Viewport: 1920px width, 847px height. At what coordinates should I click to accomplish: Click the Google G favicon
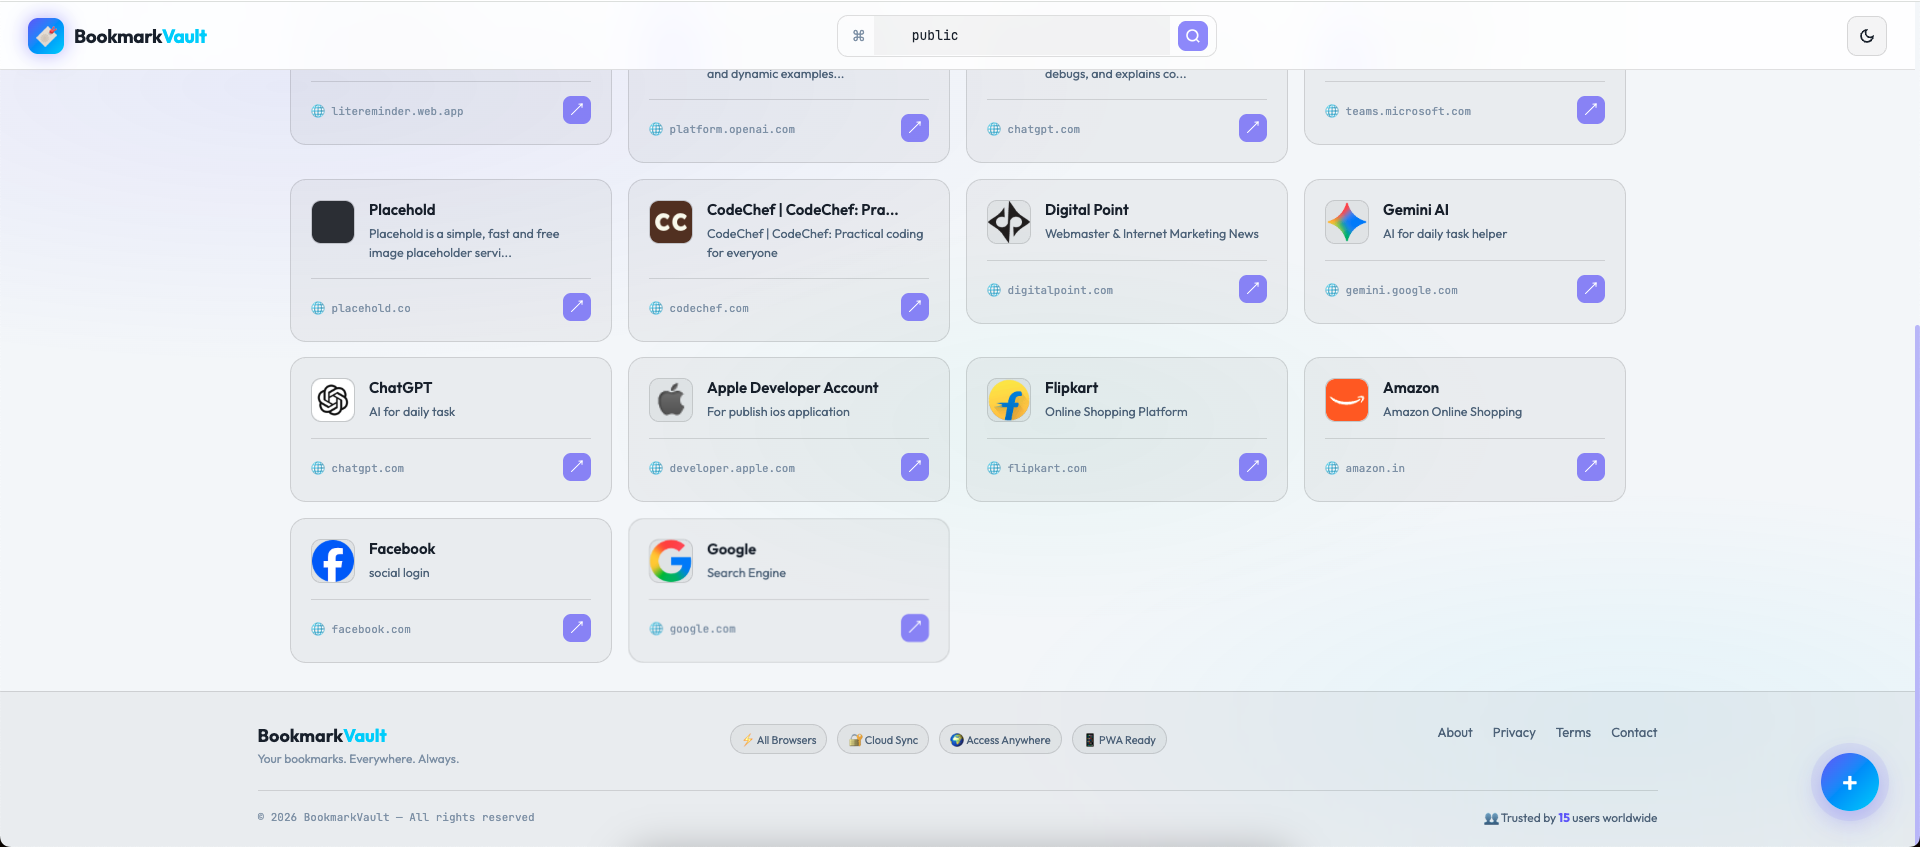pos(671,561)
